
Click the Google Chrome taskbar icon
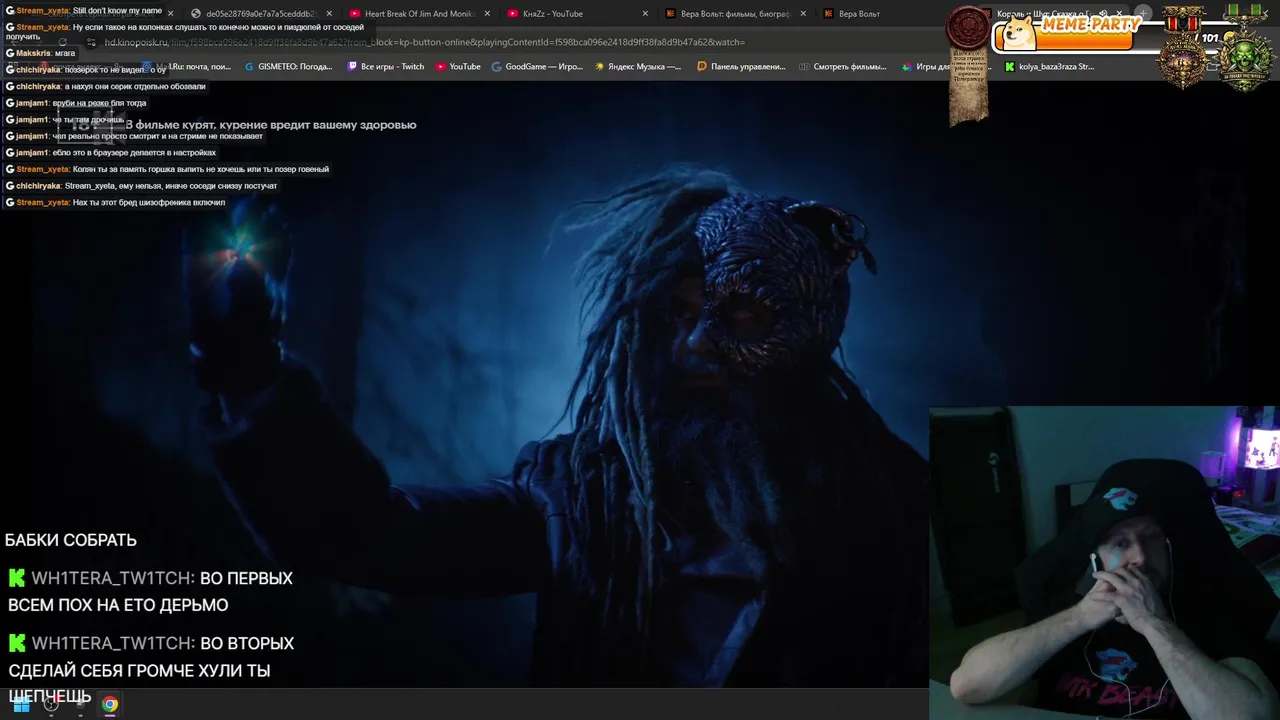(110, 704)
